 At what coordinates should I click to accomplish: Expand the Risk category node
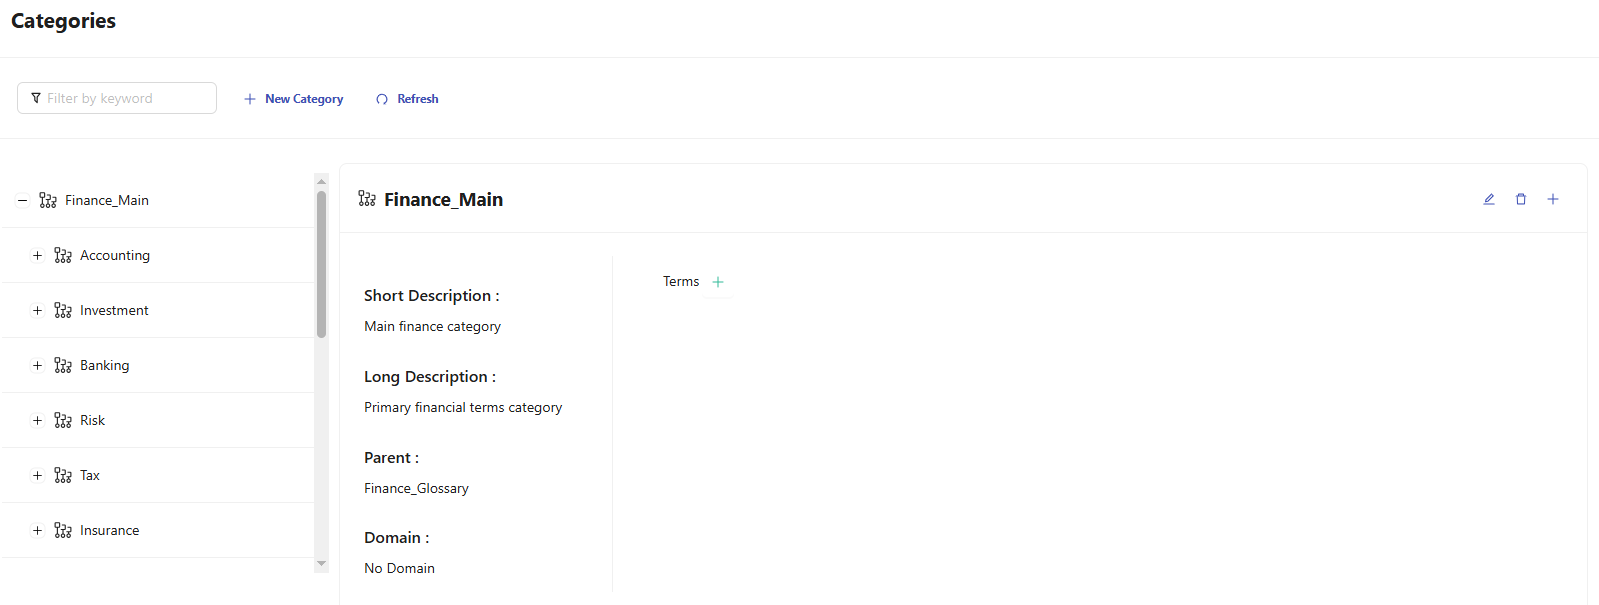(37, 421)
